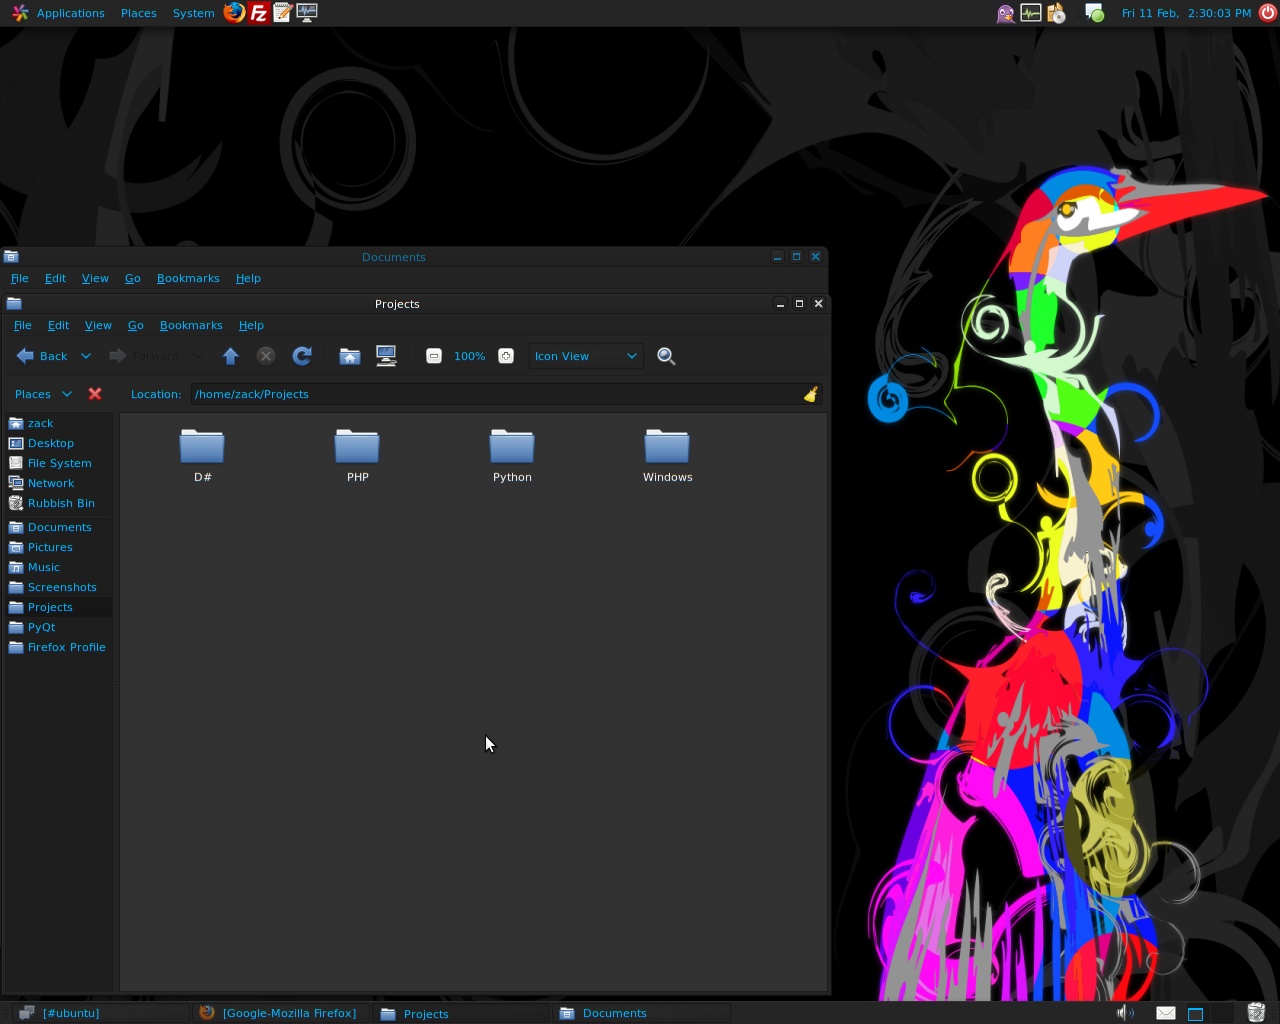Click the activity graph tray icon beside Pidgin
Image resolution: width=1280 pixels, height=1024 pixels.
point(1030,13)
